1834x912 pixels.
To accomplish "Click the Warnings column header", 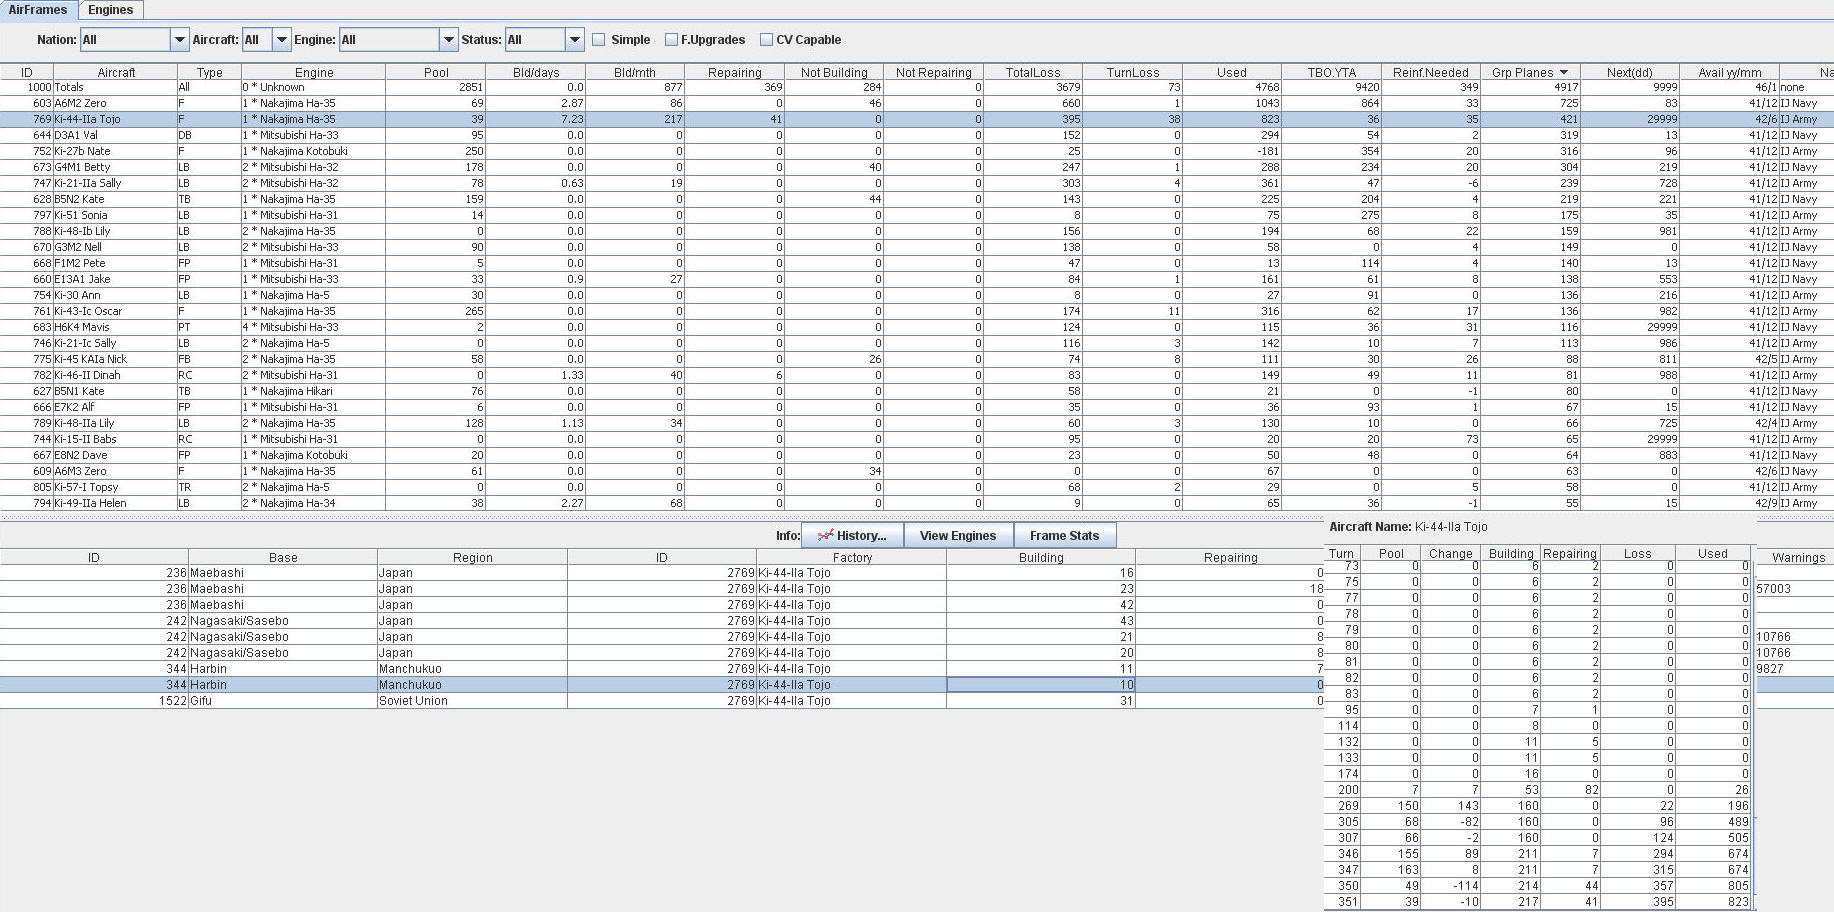I will click(1798, 557).
